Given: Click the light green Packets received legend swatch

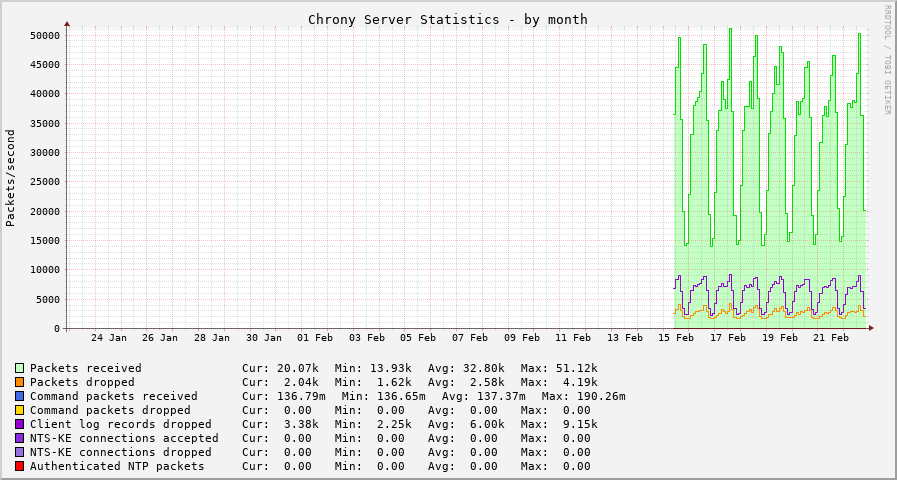Looking at the screenshot, I should [19, 368].
